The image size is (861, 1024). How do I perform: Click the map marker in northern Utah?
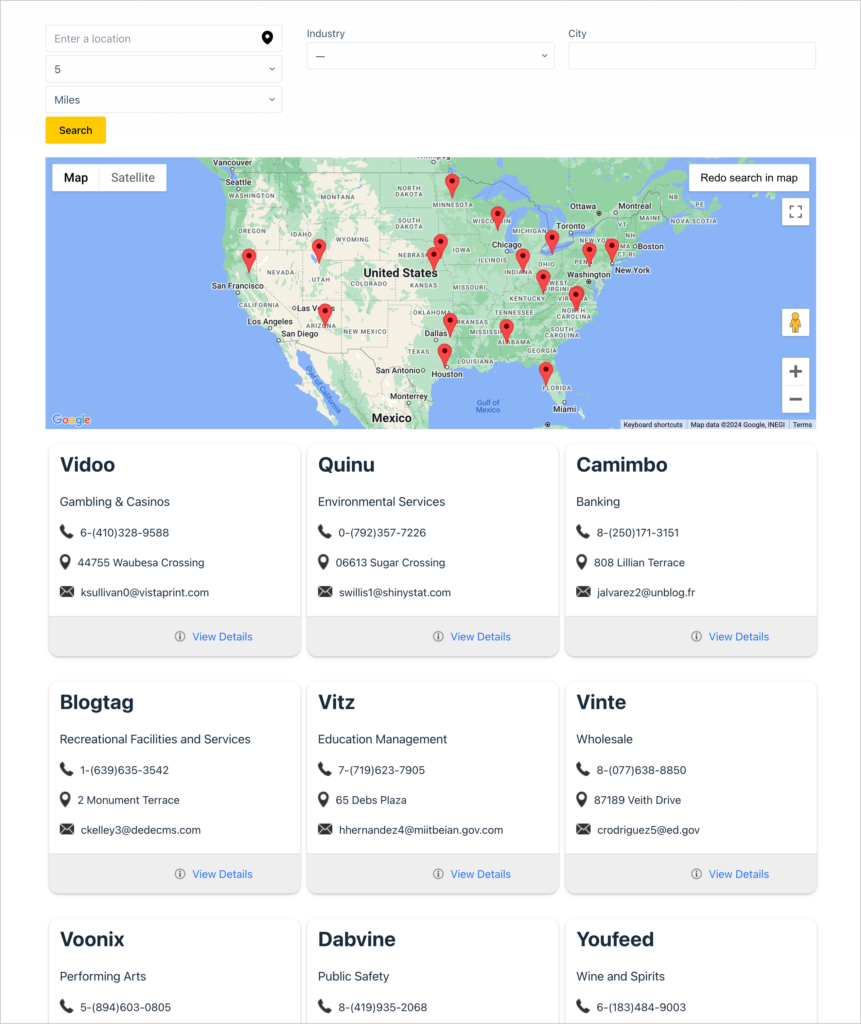pyautogui.click(x=318, y=251)
